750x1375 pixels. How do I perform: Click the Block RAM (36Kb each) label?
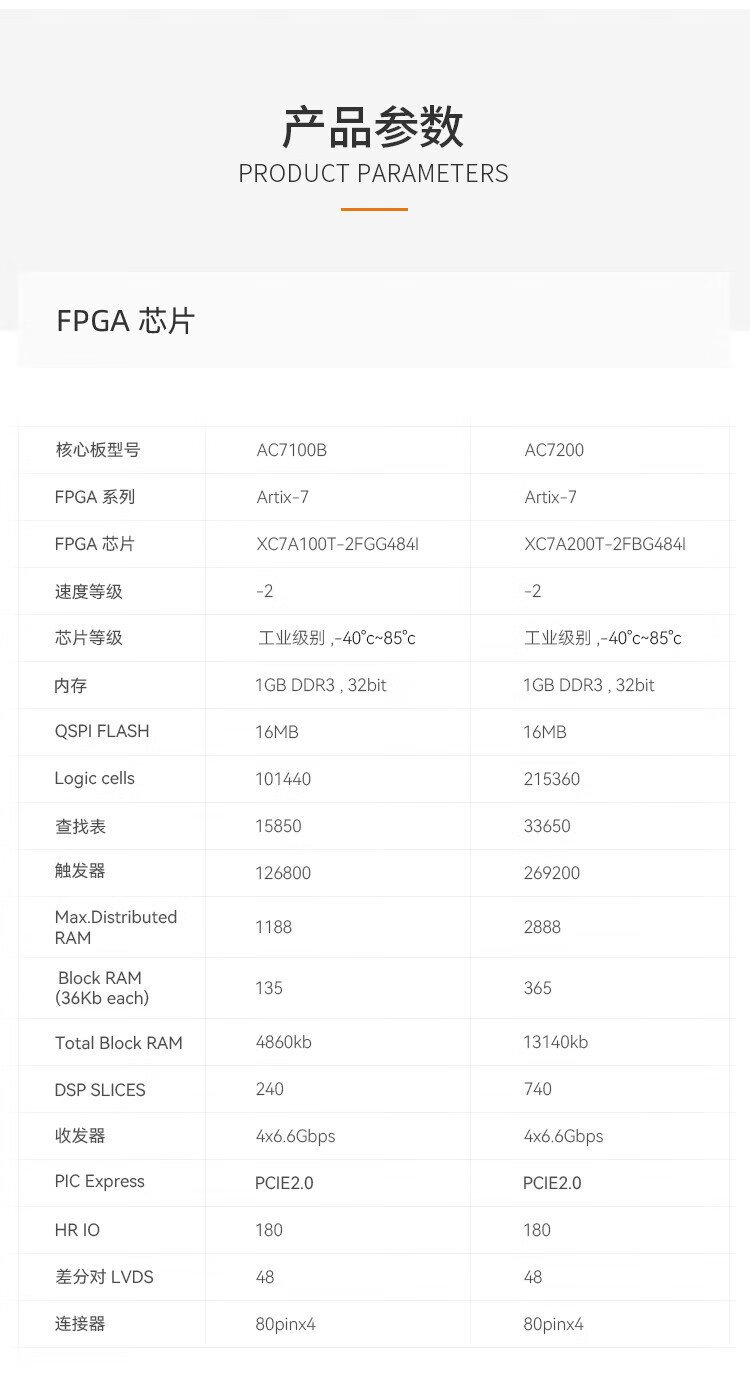(101, 988)
